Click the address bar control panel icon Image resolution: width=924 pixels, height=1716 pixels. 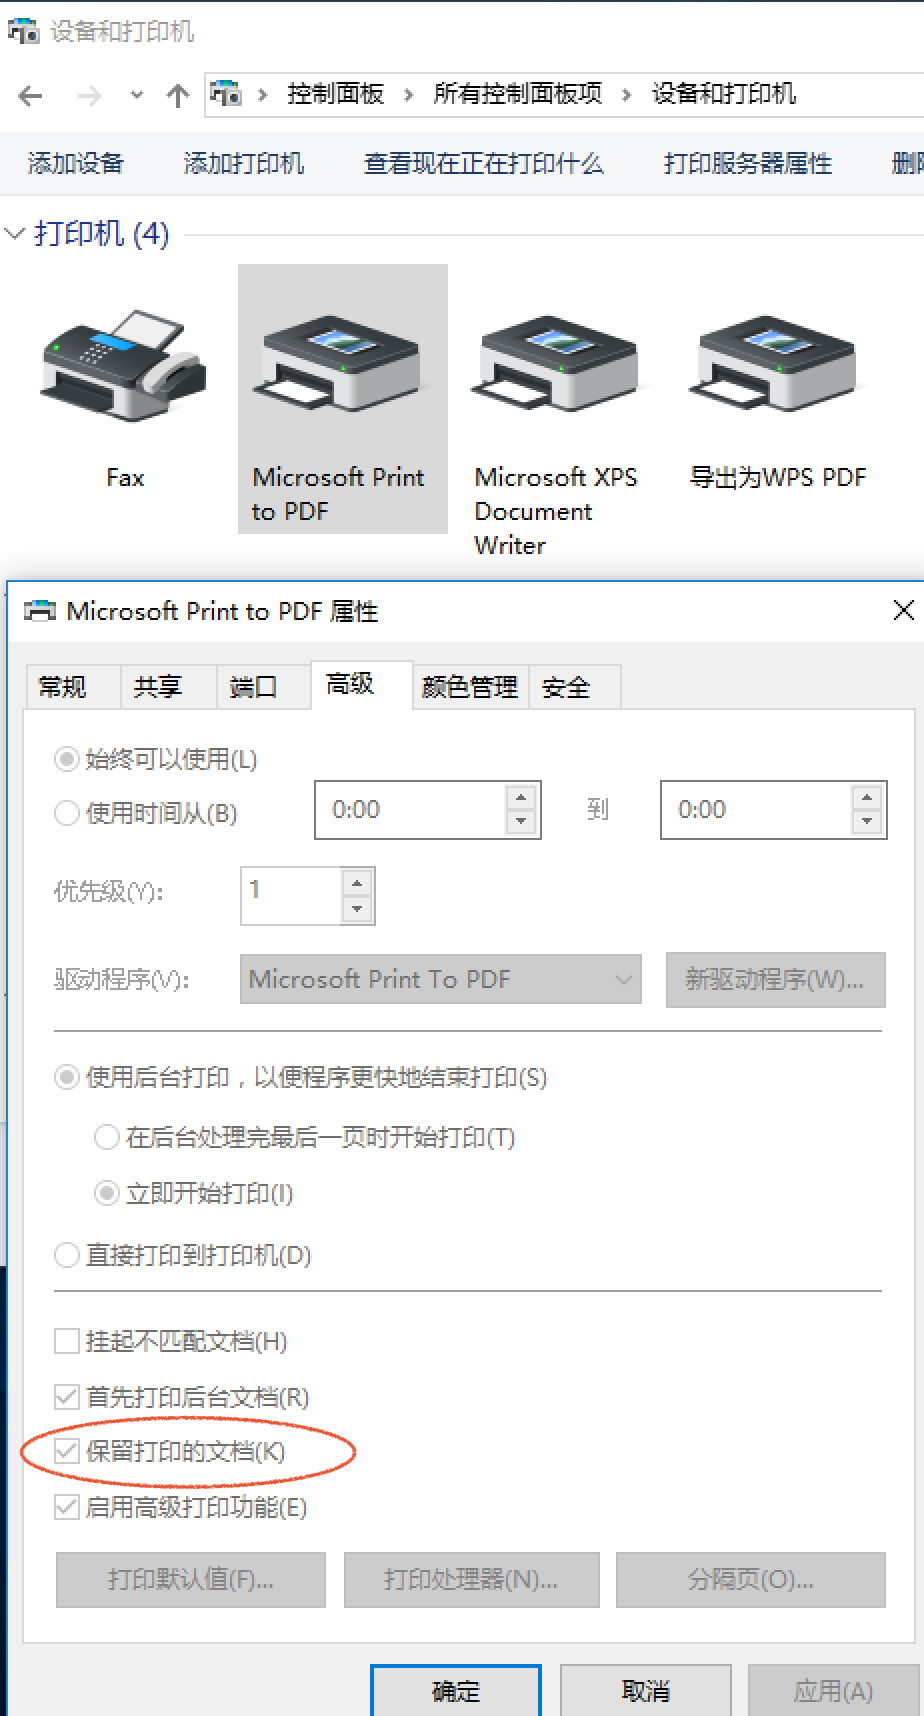pos(226,94)
